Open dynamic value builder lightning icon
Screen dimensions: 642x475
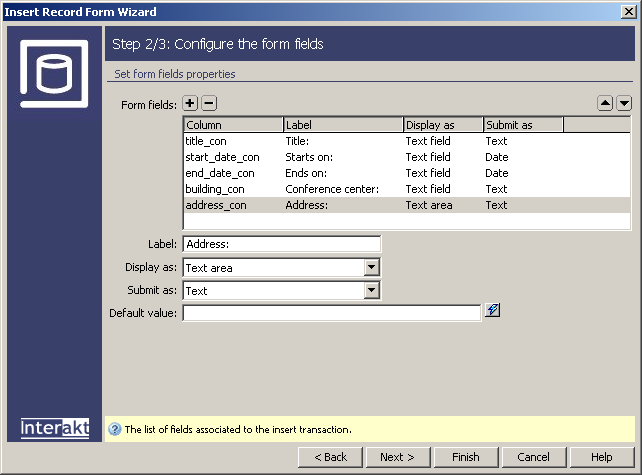click(x=492, y=311)
